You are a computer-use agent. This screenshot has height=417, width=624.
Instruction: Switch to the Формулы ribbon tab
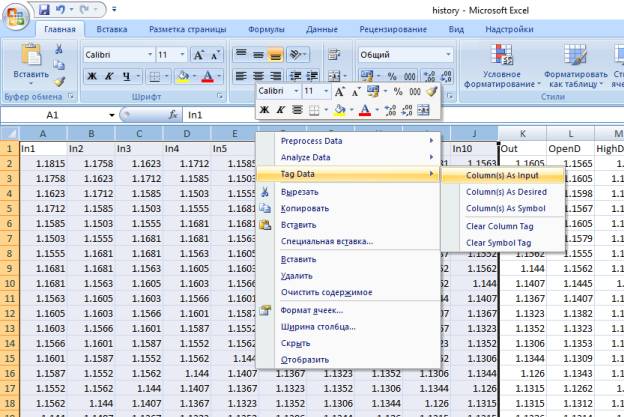(265, 30)
